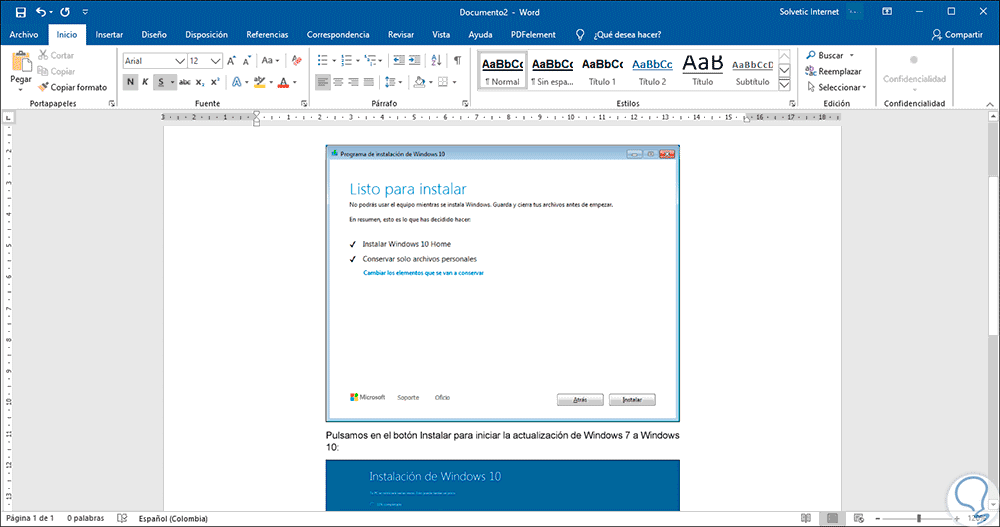Open line spacing options

point(393,82)
